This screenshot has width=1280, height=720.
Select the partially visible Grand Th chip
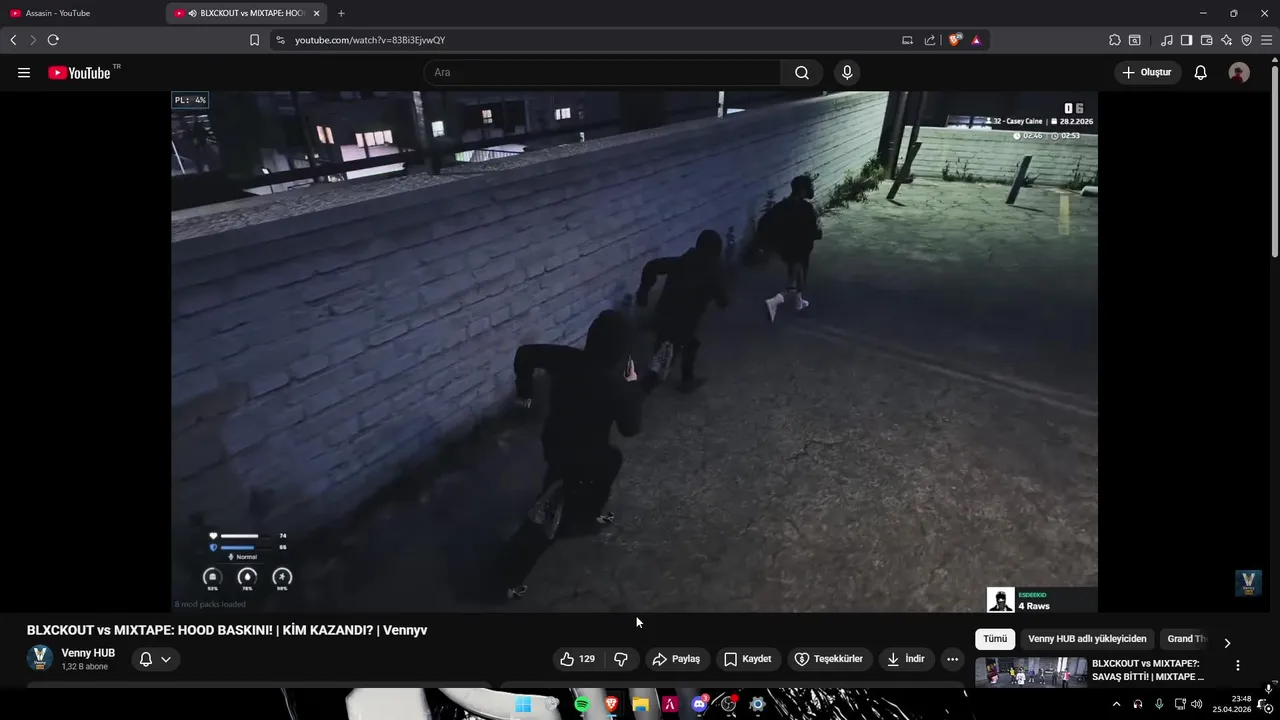pyautogui.click(x=1186, y=639)
